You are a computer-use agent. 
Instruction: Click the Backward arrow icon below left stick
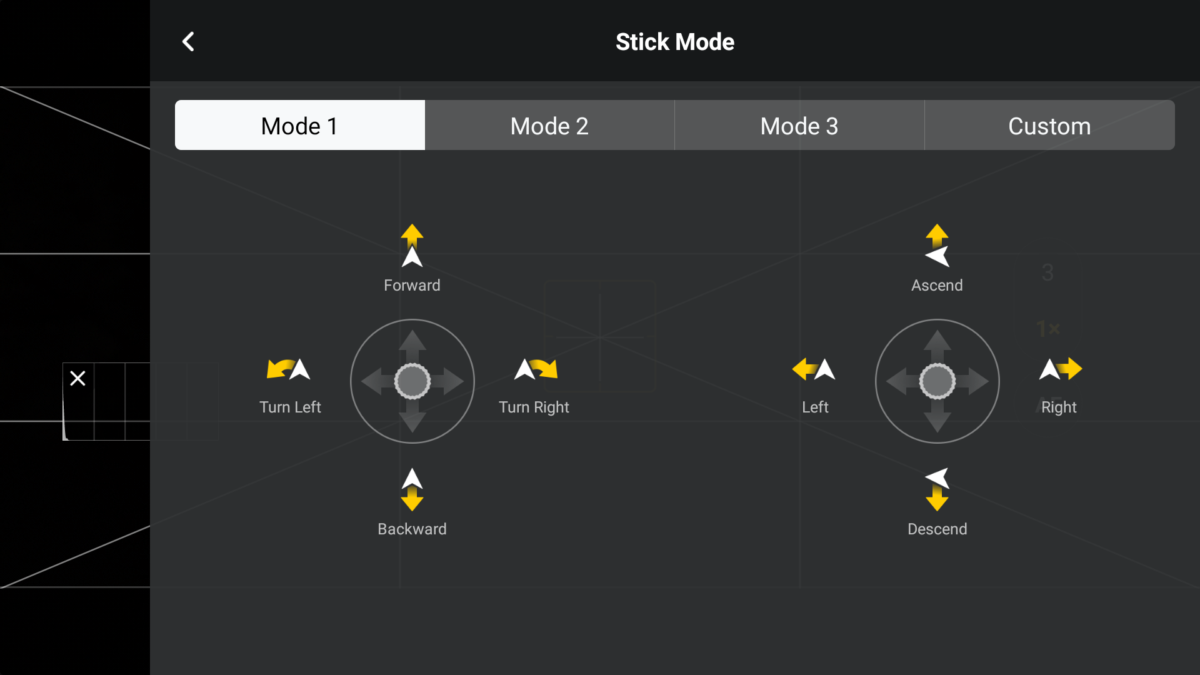point(412,490)
